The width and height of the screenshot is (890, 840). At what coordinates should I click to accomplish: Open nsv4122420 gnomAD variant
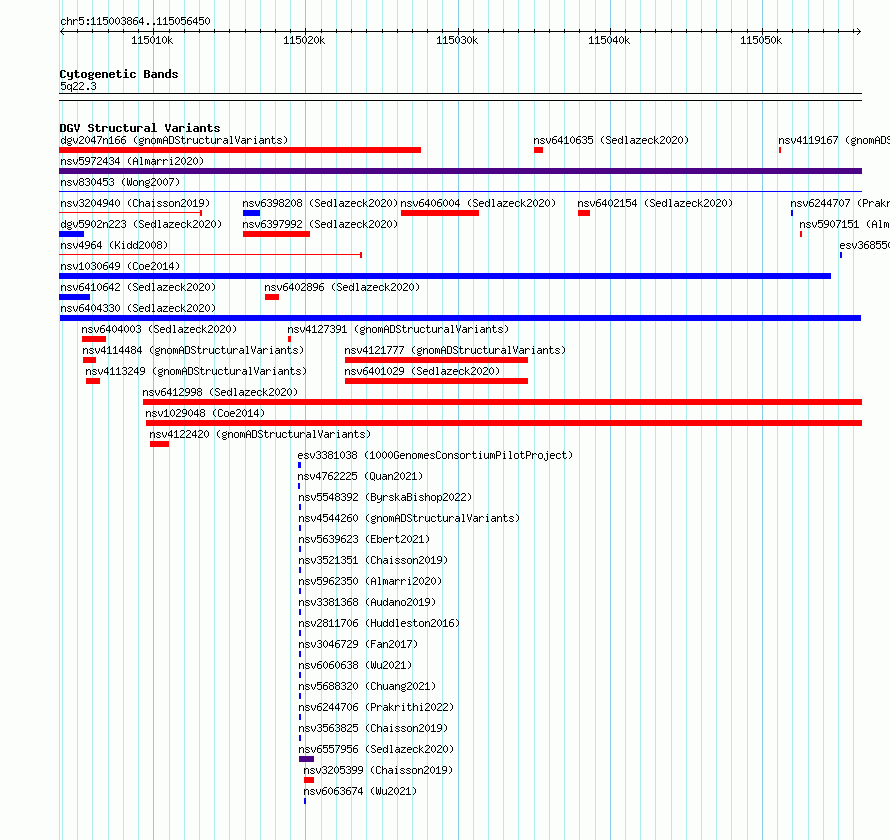tap(260, 434)
